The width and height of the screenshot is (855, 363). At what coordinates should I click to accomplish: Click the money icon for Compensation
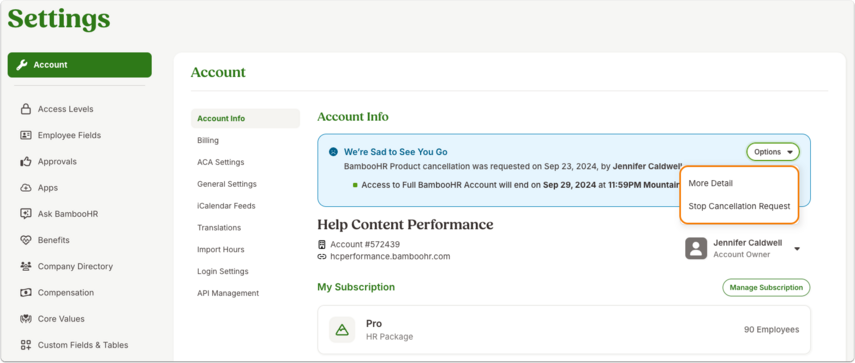pyautogui.click(x=26, y=293)
